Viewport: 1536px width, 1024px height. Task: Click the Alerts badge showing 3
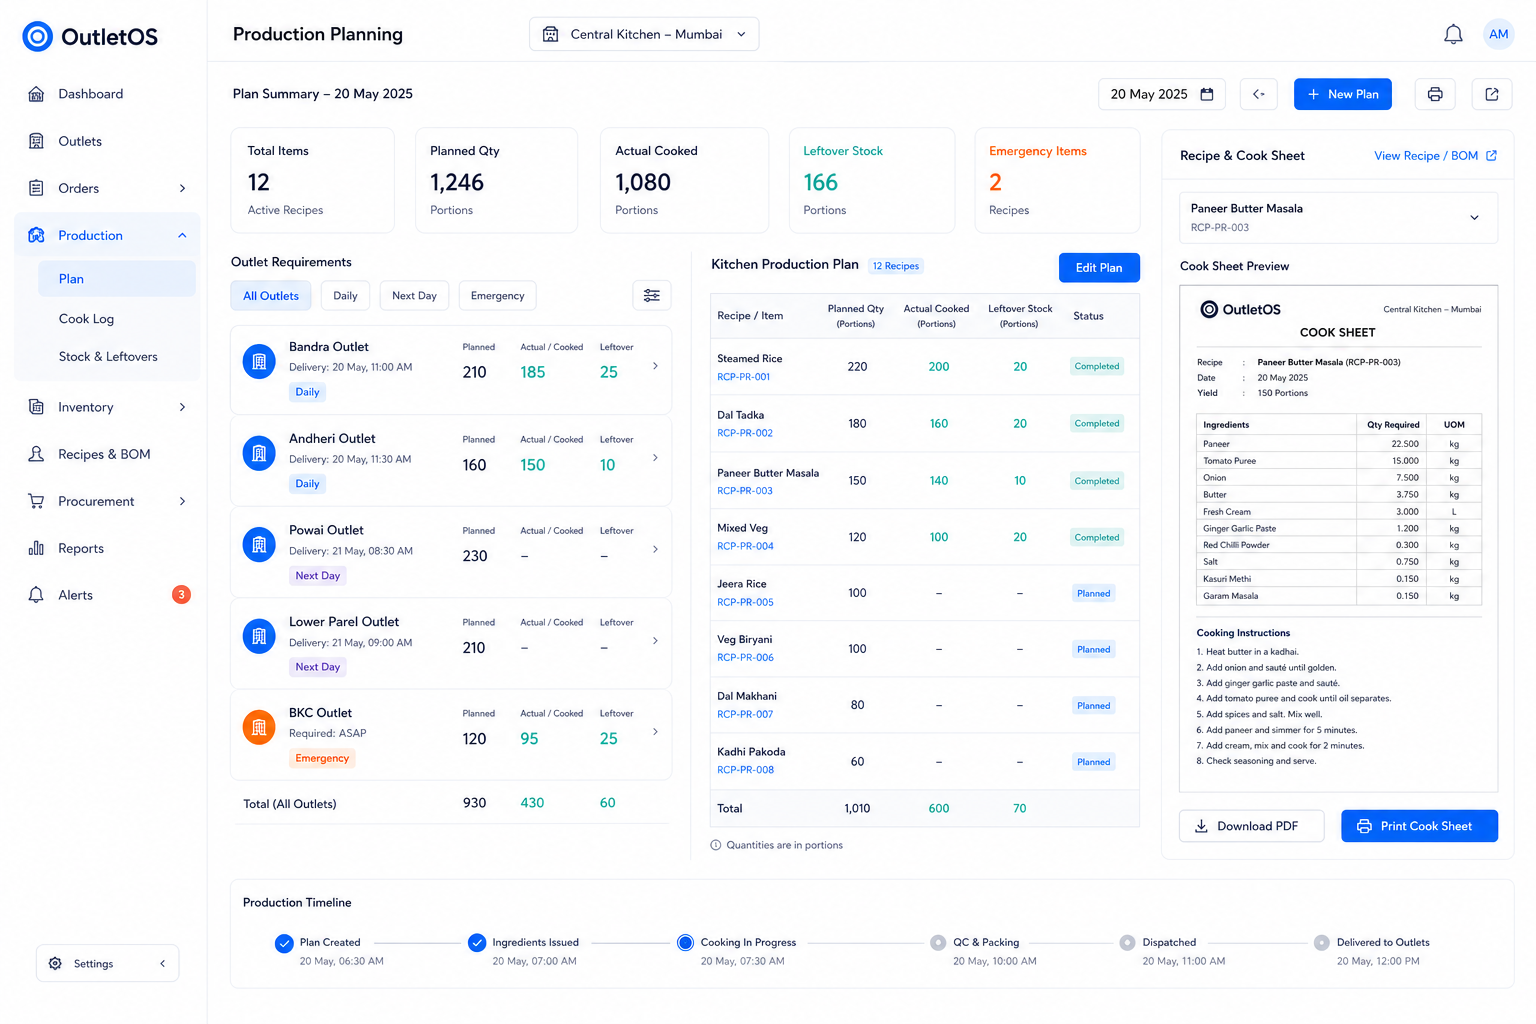tap(181, 595)
